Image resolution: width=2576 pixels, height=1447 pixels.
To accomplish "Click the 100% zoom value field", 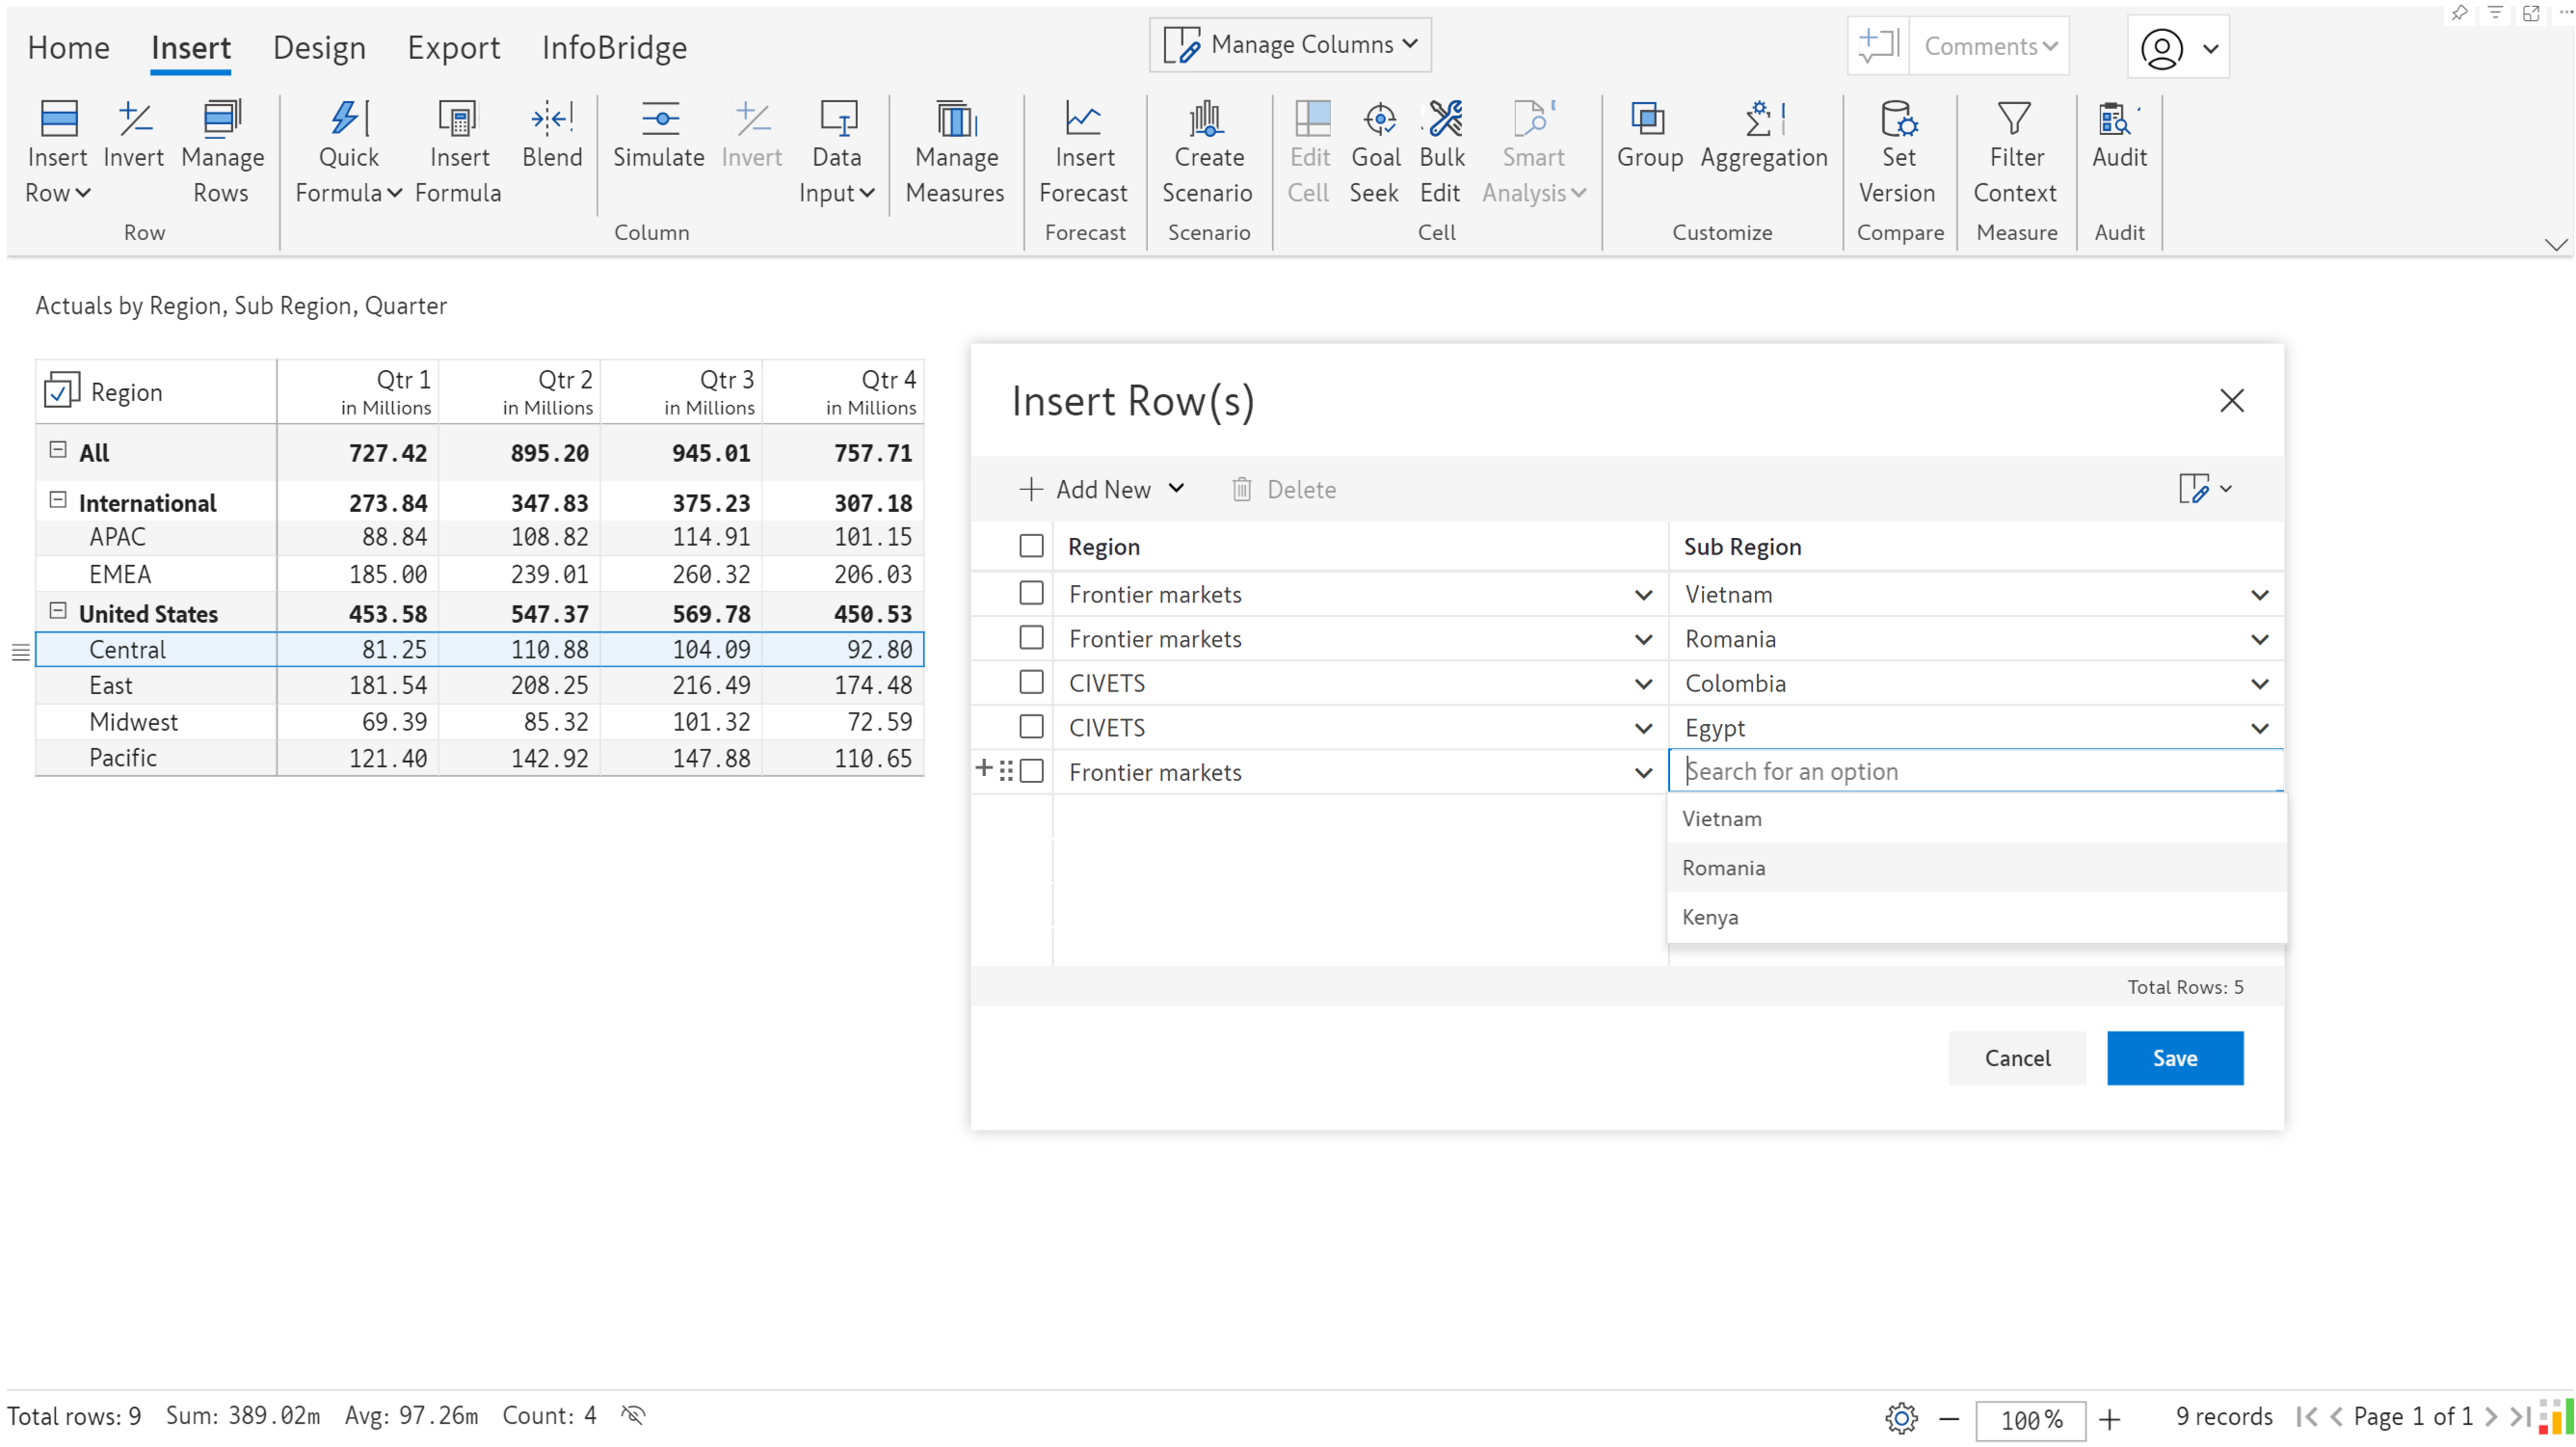I will tap(2030, 1419).
